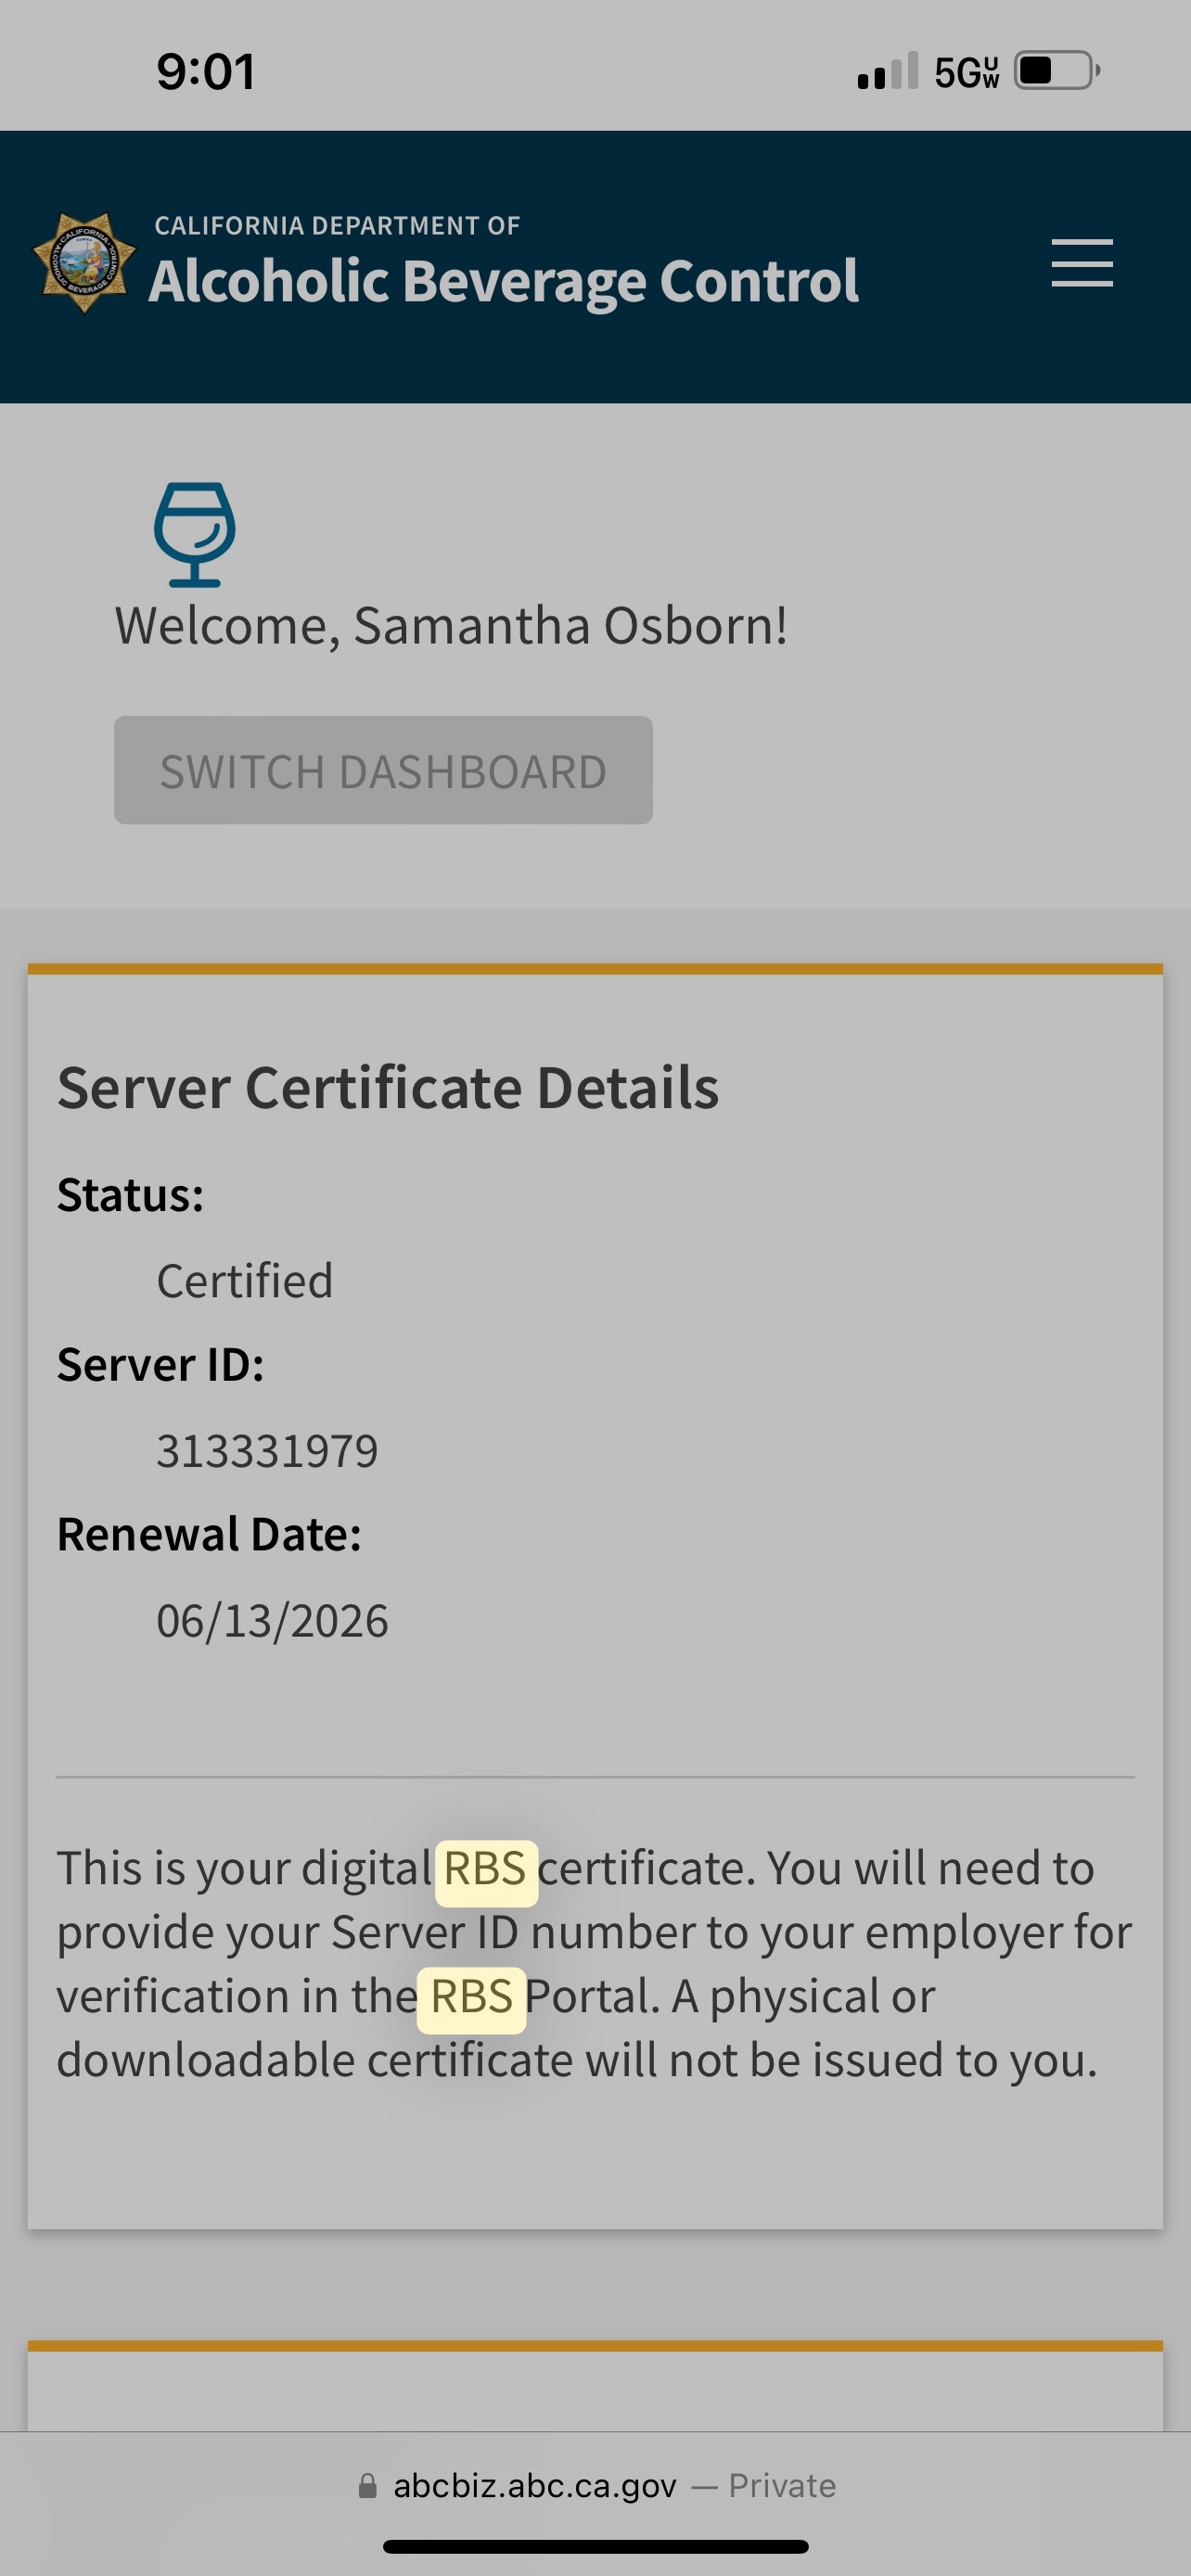This screenshot has height=2576, width=1191.
Task: Tap the battery status icon
Action: (x=1056, y=71)
